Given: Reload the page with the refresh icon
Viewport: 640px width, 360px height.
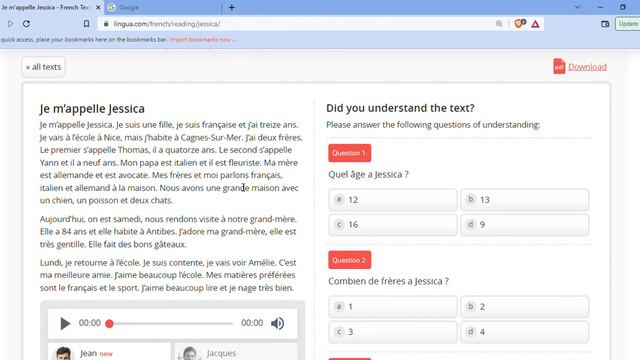Looking at the screenshot, I should tap(27, 24).
